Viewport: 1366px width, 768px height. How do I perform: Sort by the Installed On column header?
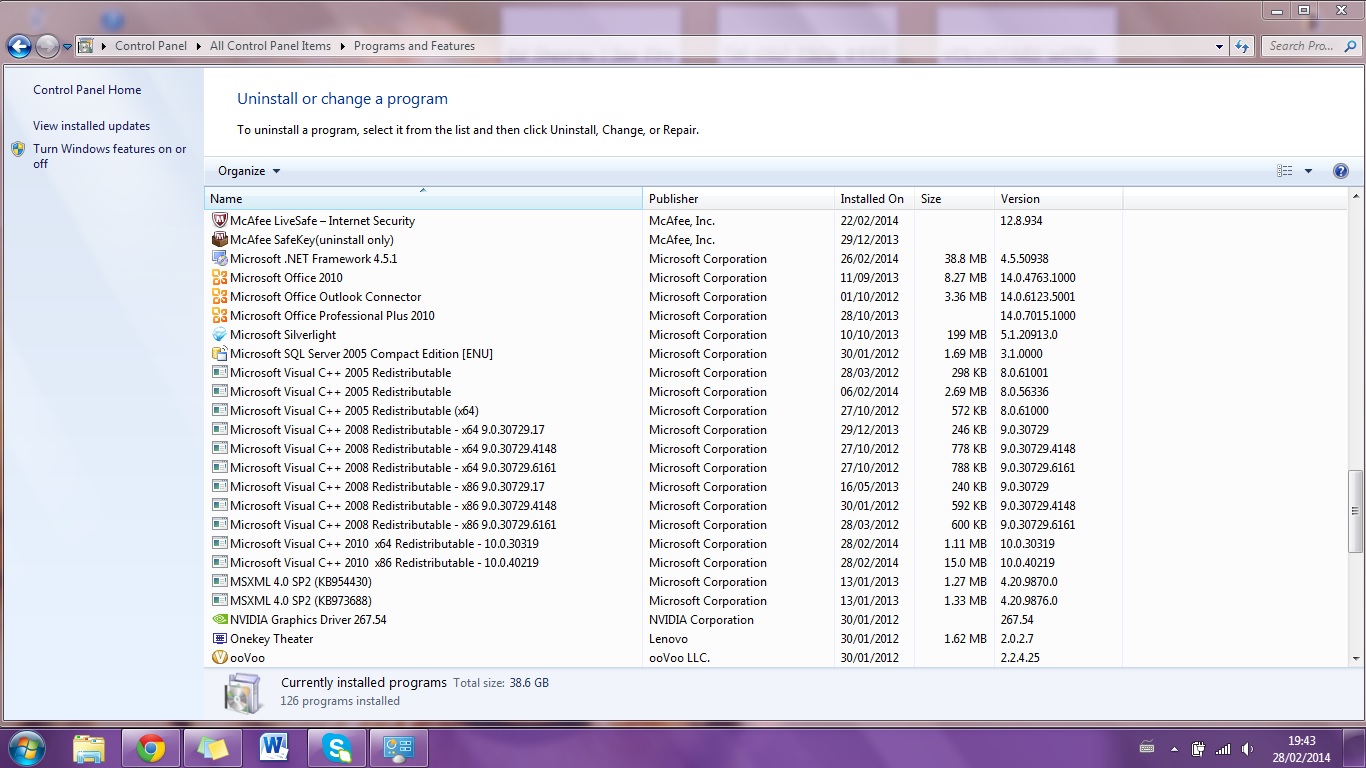(874, 198)
